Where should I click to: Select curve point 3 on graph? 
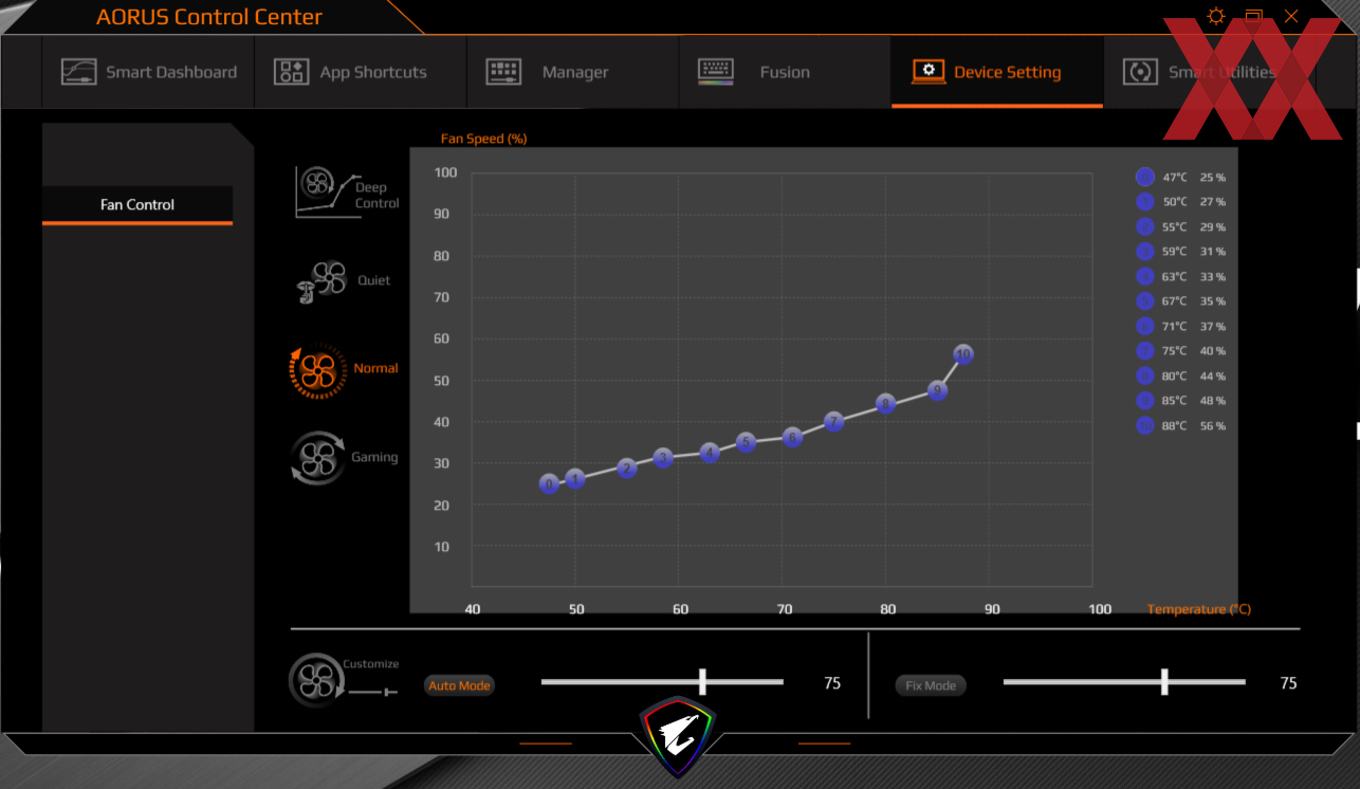pyautogui.click(x=663, y=458)
